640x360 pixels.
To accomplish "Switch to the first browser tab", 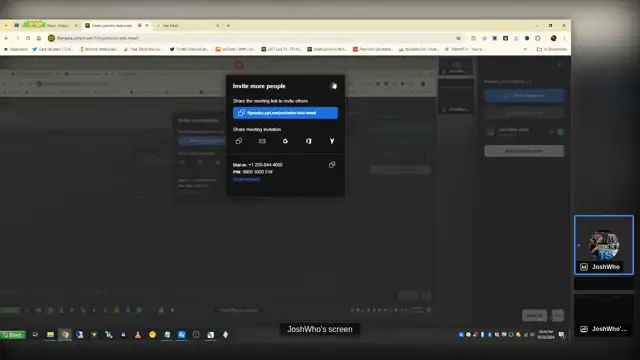I will pyautogui.click(x=45, y=25).
